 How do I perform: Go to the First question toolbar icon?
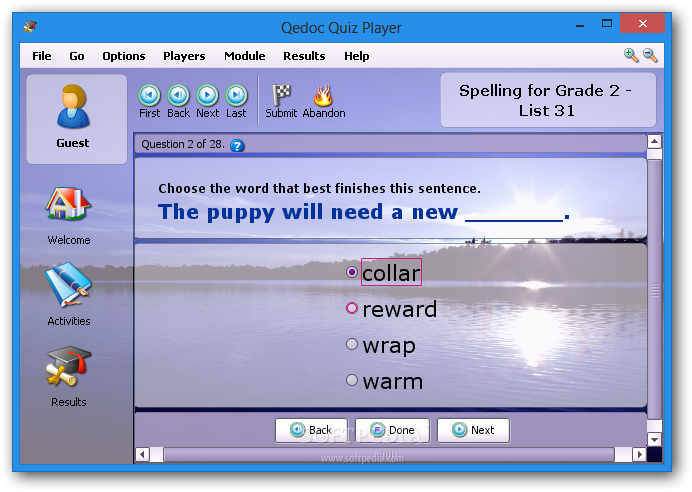pyautogui.click(x=149, y=95)
